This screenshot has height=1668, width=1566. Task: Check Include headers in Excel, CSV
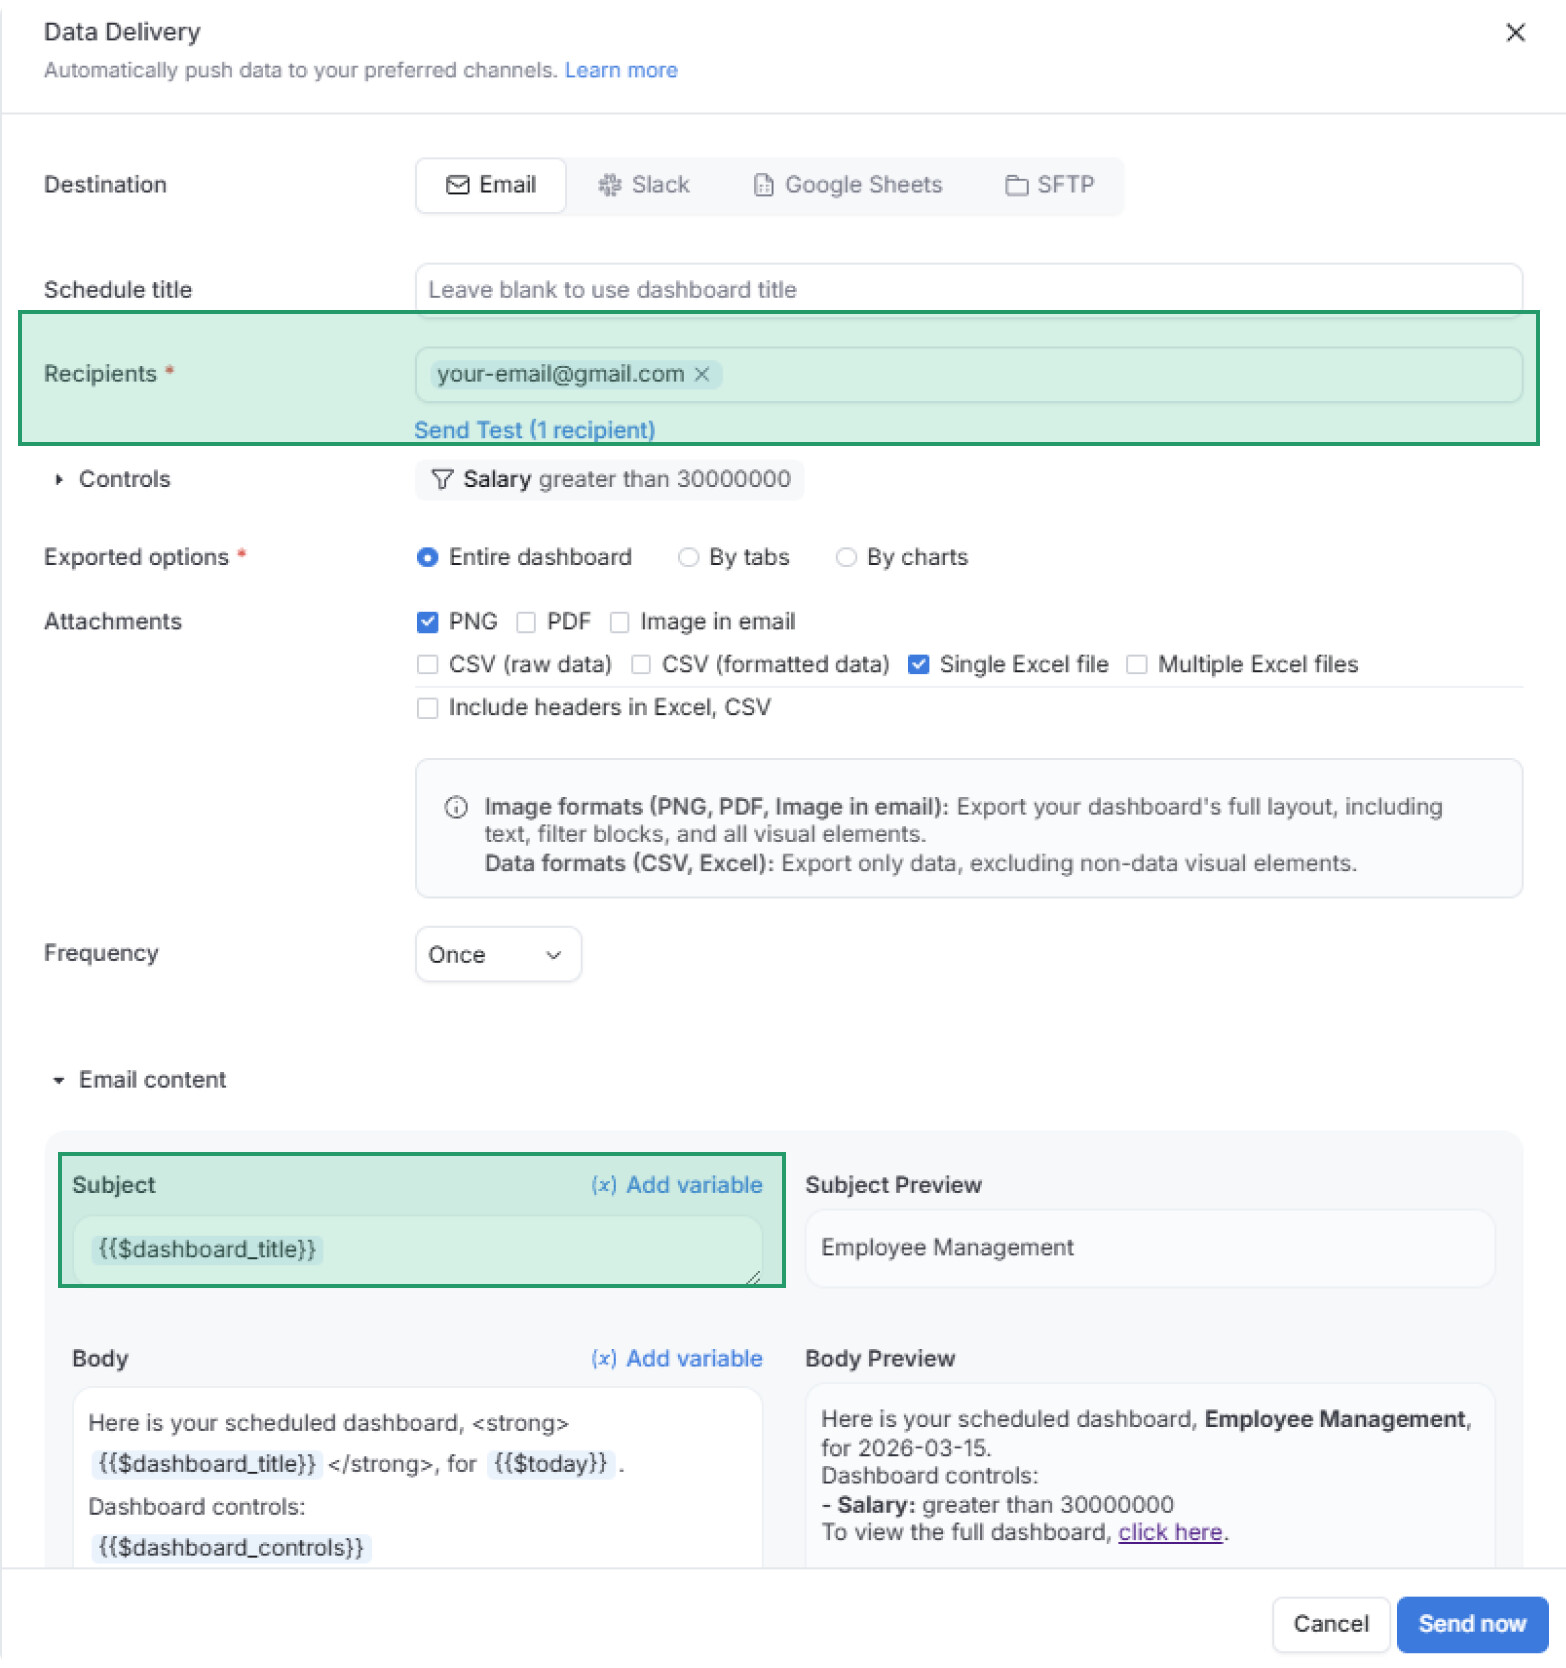tap(427, 708)
